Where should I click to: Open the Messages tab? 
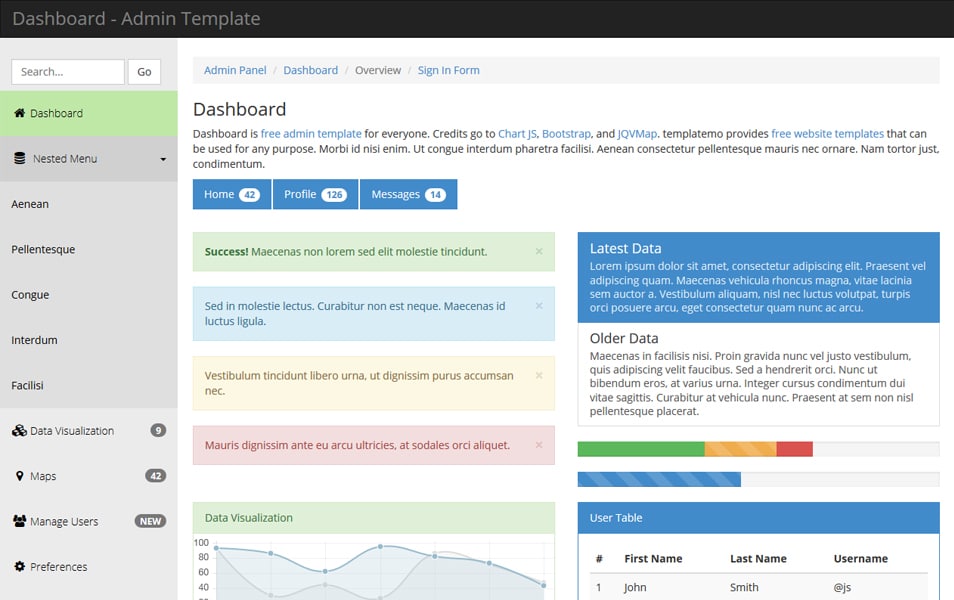pyautogui.click(x=408, y=194)
